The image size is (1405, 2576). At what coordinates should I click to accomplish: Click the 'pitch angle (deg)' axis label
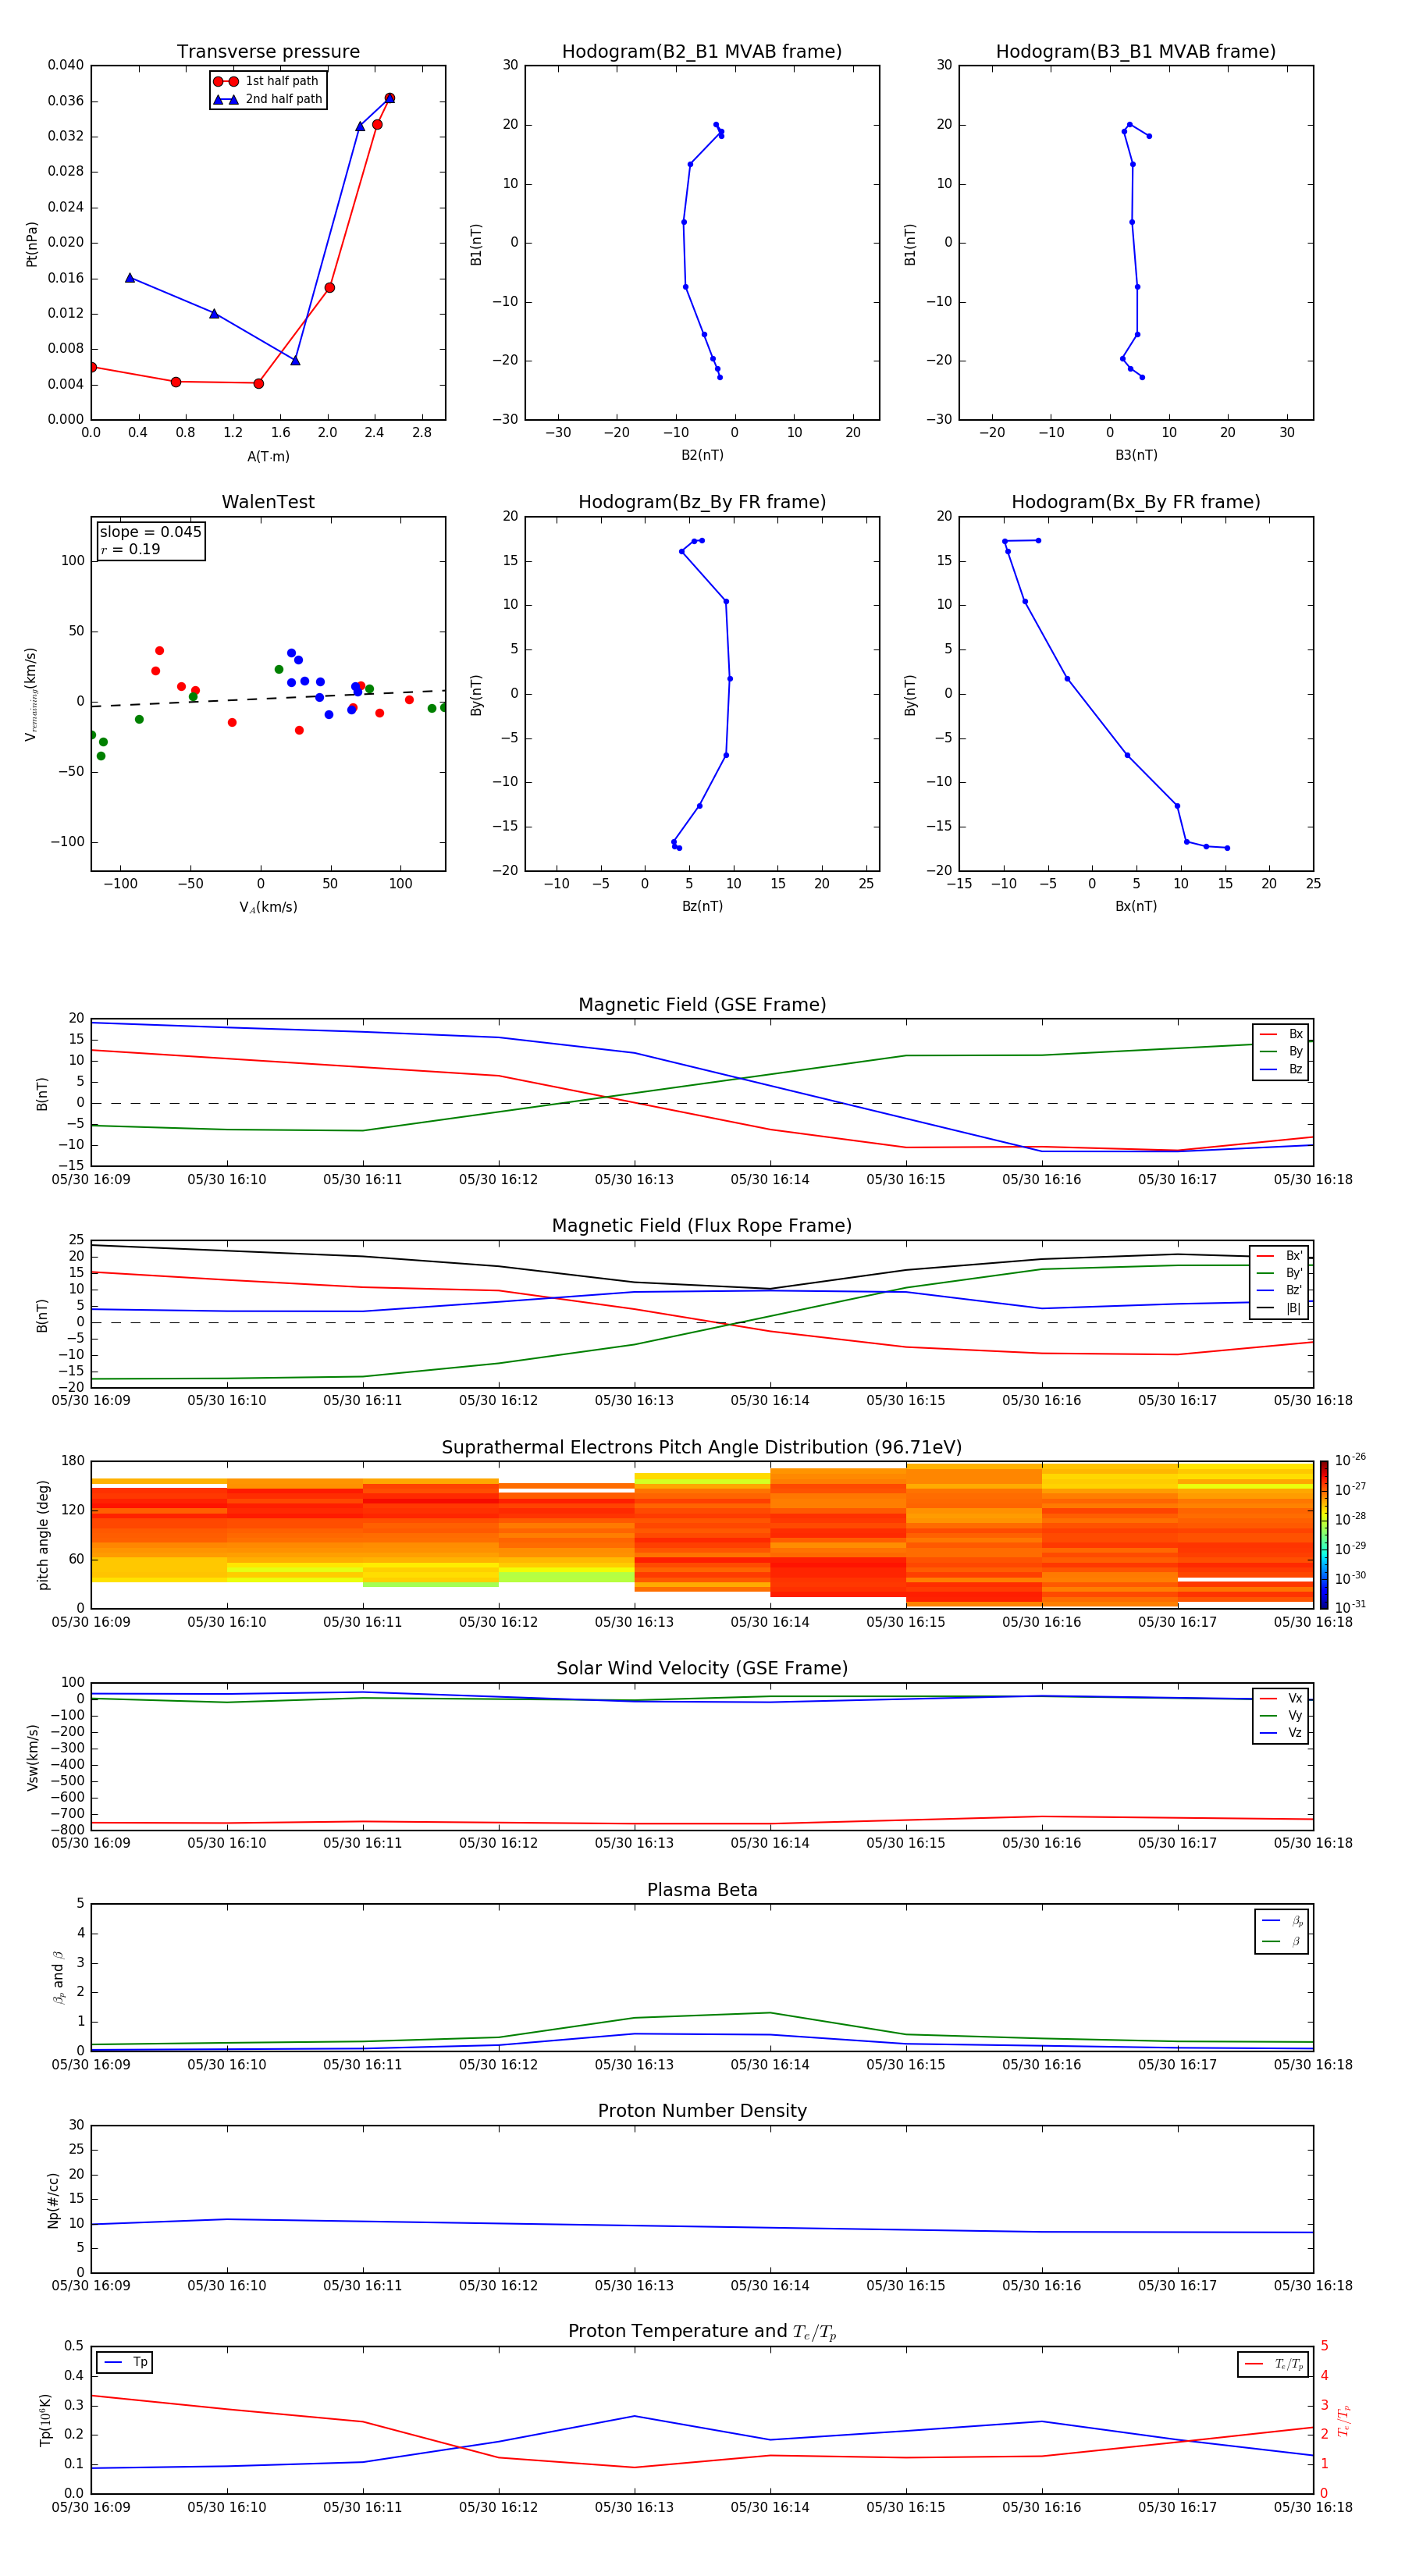click(x=43, y=1535)
